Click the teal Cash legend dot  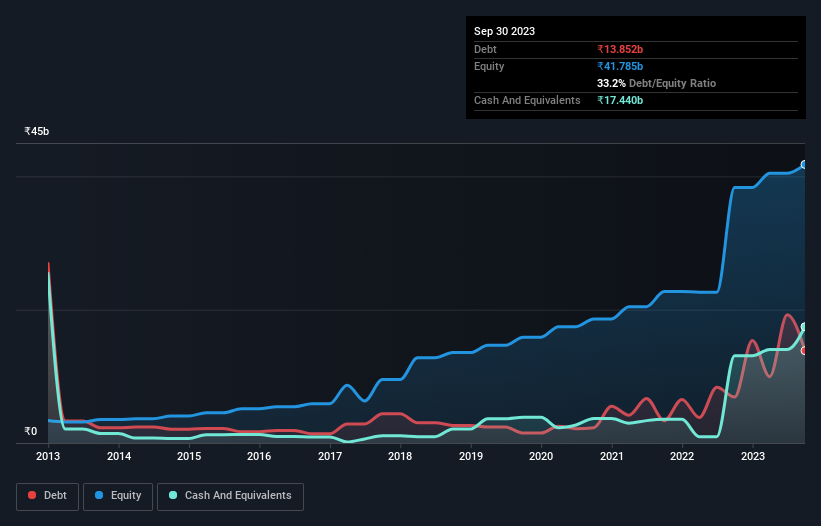point(173,495)
